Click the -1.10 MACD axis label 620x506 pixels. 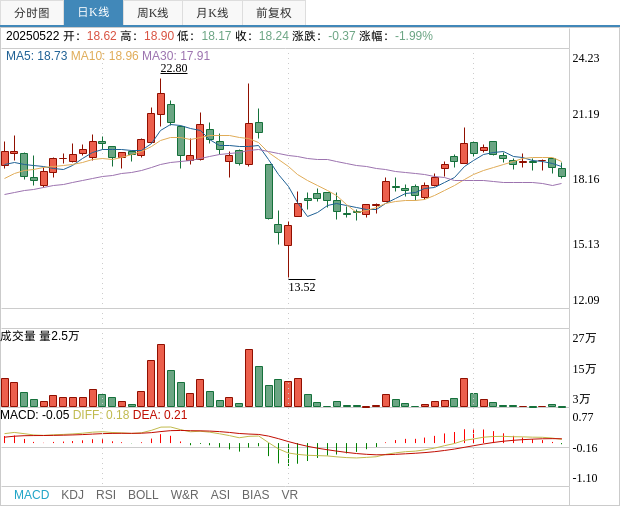point(585,478)
